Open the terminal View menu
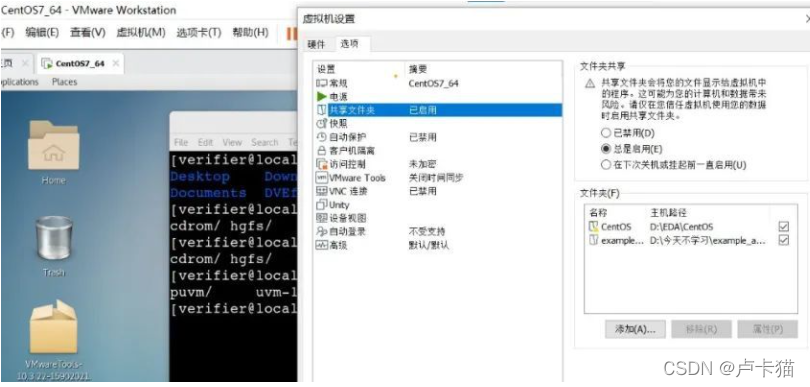Screen dimensions: 810x387 [232, 142]
